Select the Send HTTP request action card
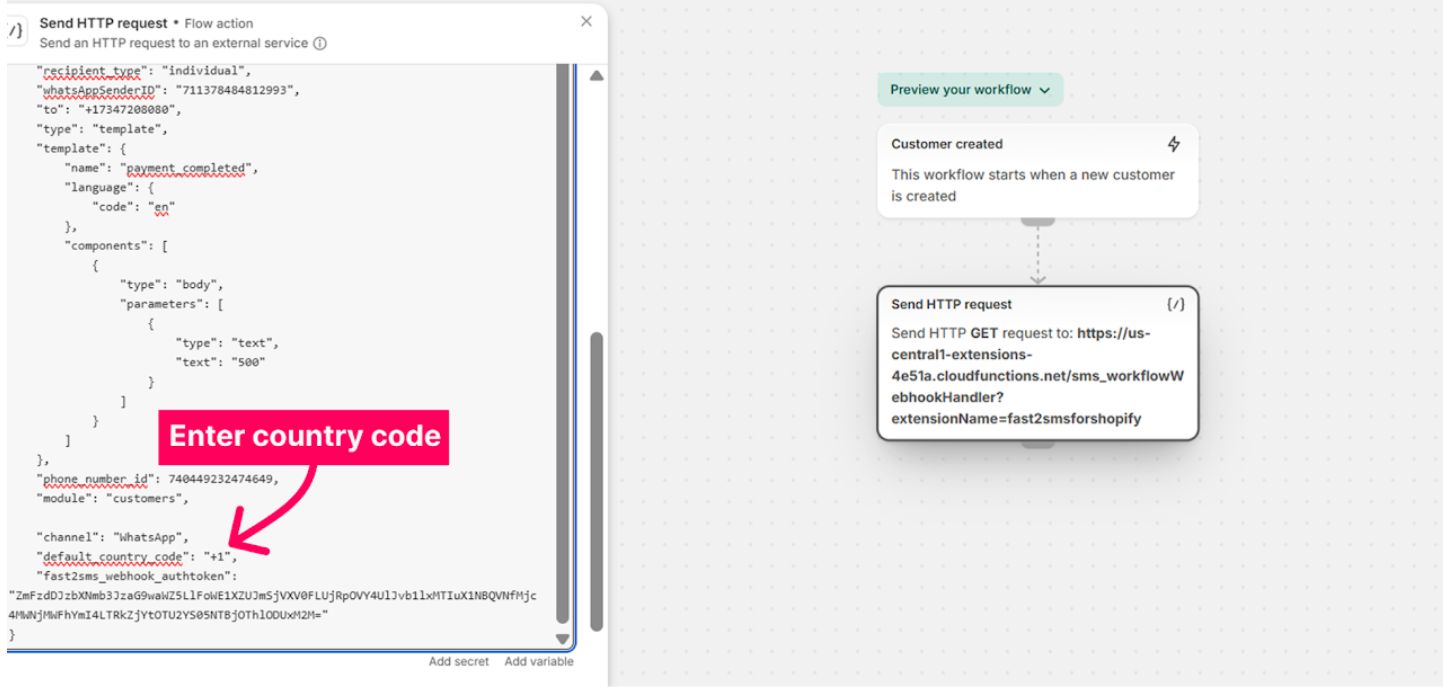The image size is (1443, 688). click(x=1037, y=362)
